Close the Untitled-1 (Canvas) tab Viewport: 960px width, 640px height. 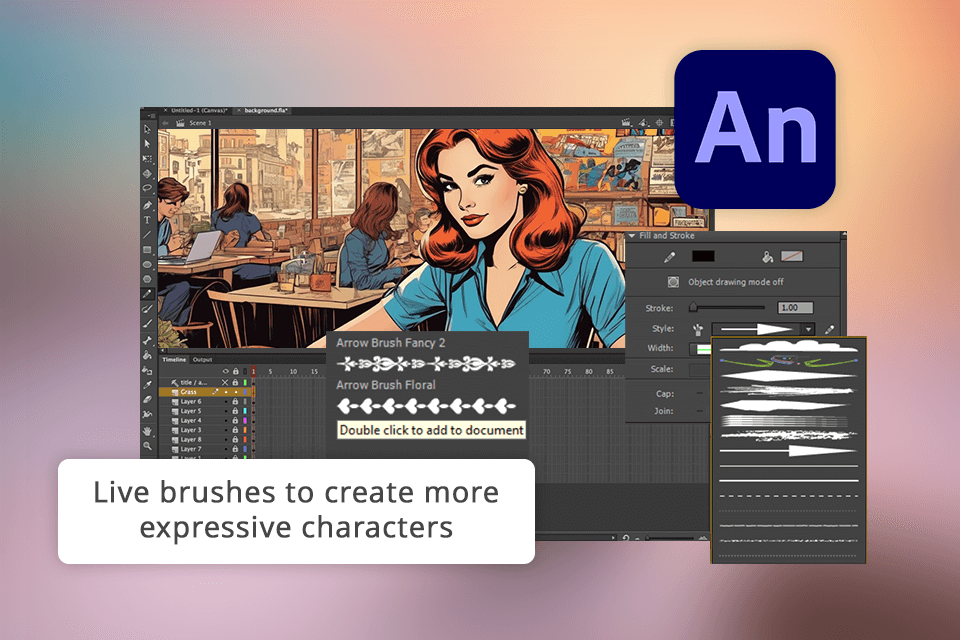(x=165, y=111)
